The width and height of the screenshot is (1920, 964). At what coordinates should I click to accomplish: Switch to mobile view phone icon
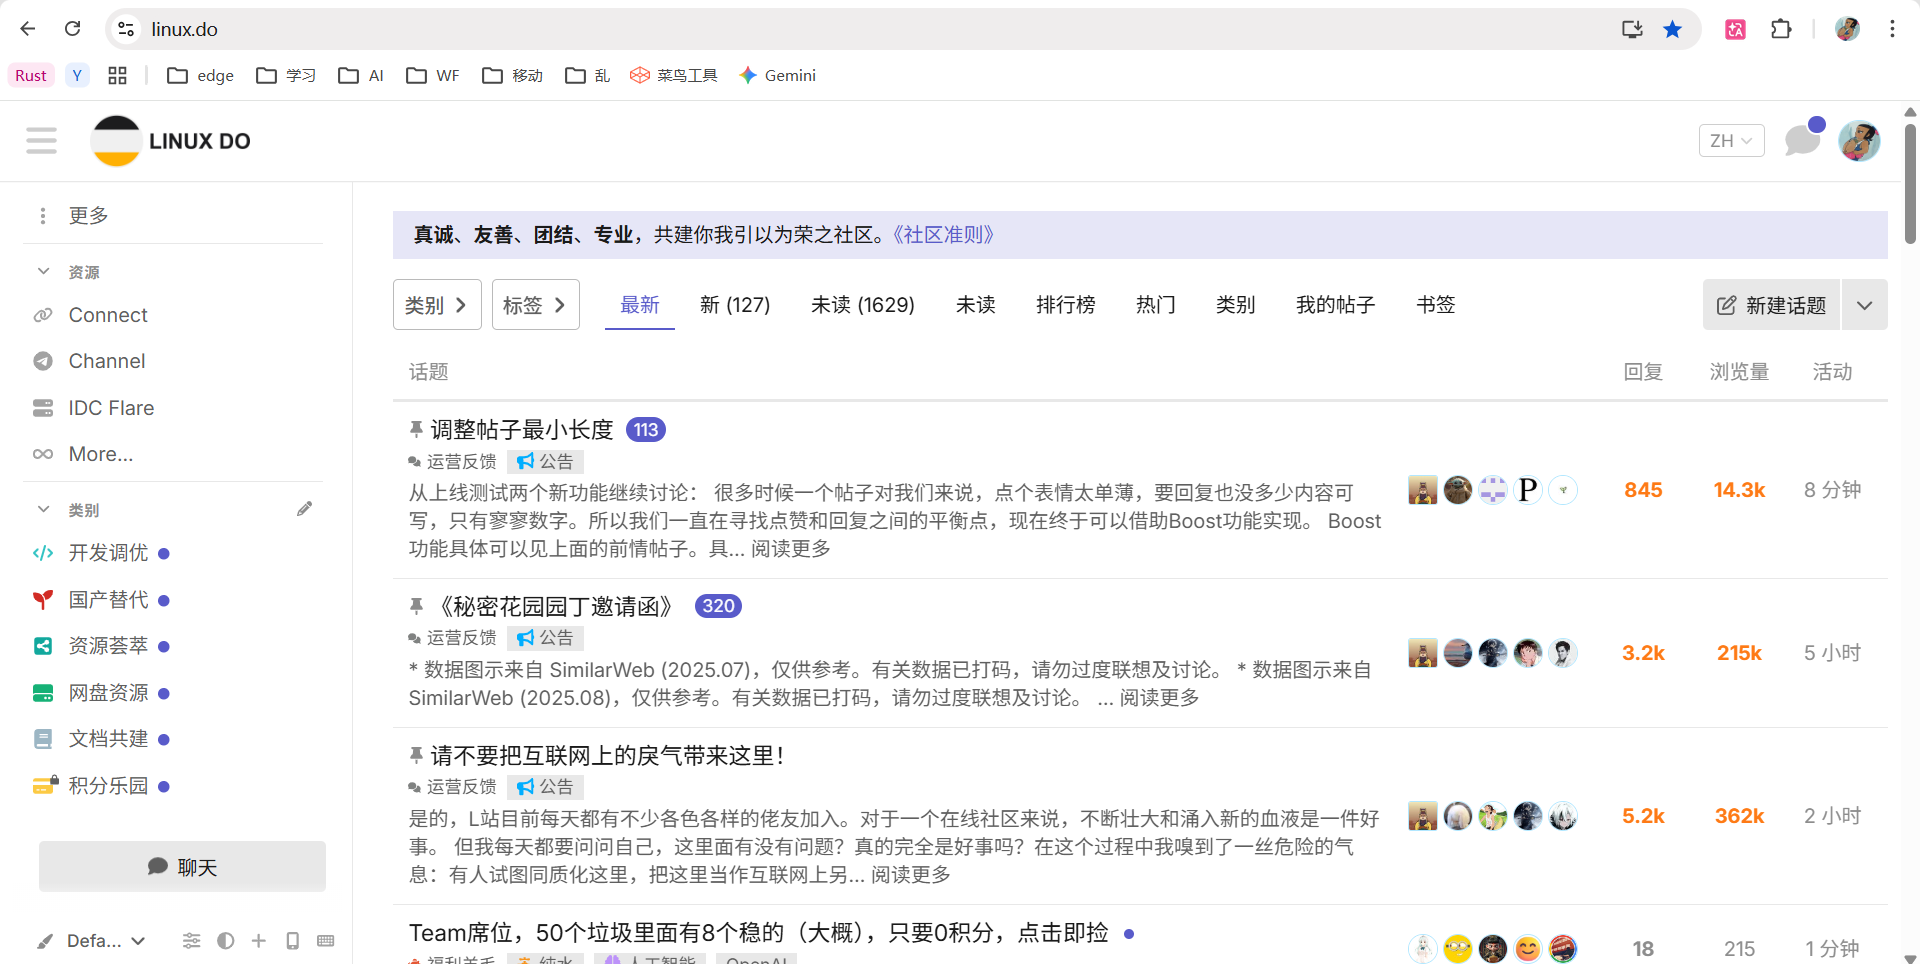[x=292, y=941]
